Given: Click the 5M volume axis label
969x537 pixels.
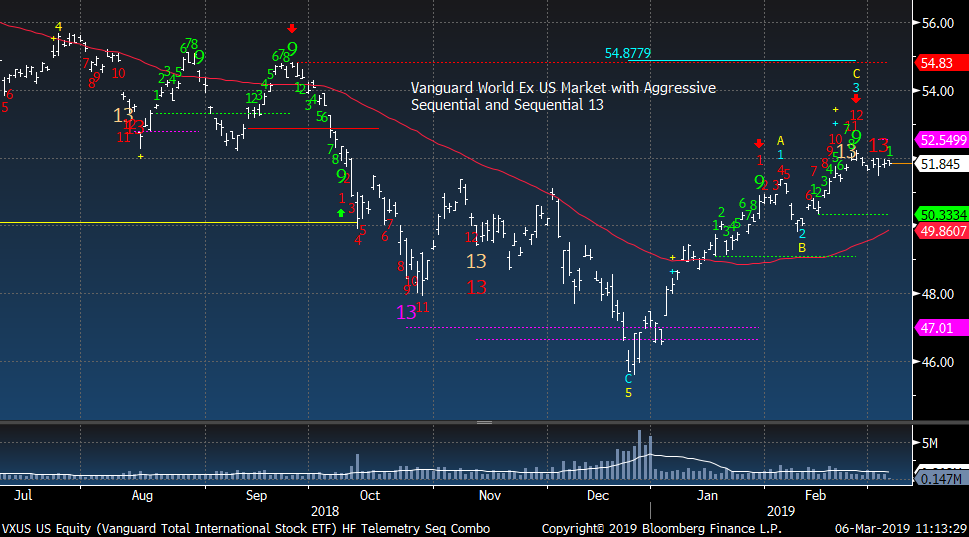Looking at the screenshot, I should pyautogui.click(x=929, y=443).
